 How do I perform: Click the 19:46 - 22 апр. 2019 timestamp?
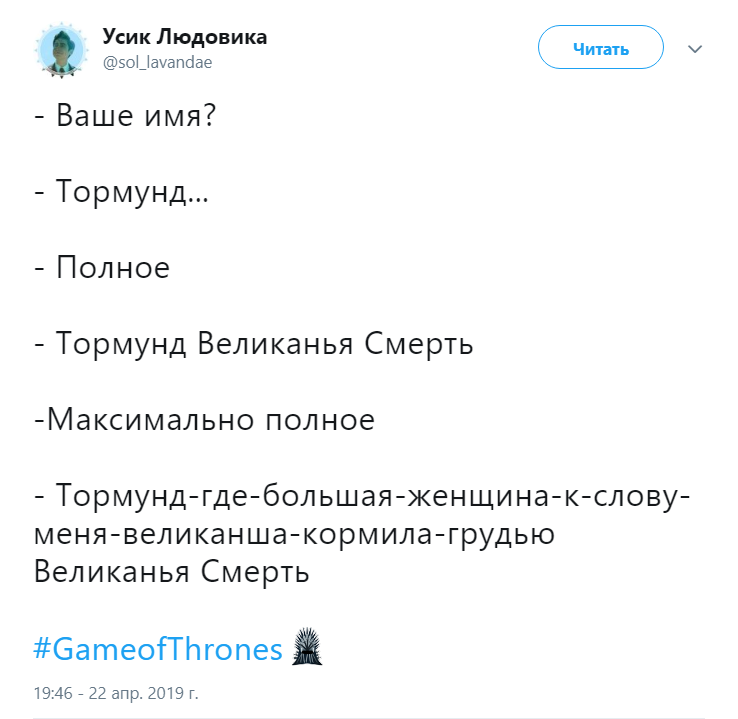click(116, 692)
